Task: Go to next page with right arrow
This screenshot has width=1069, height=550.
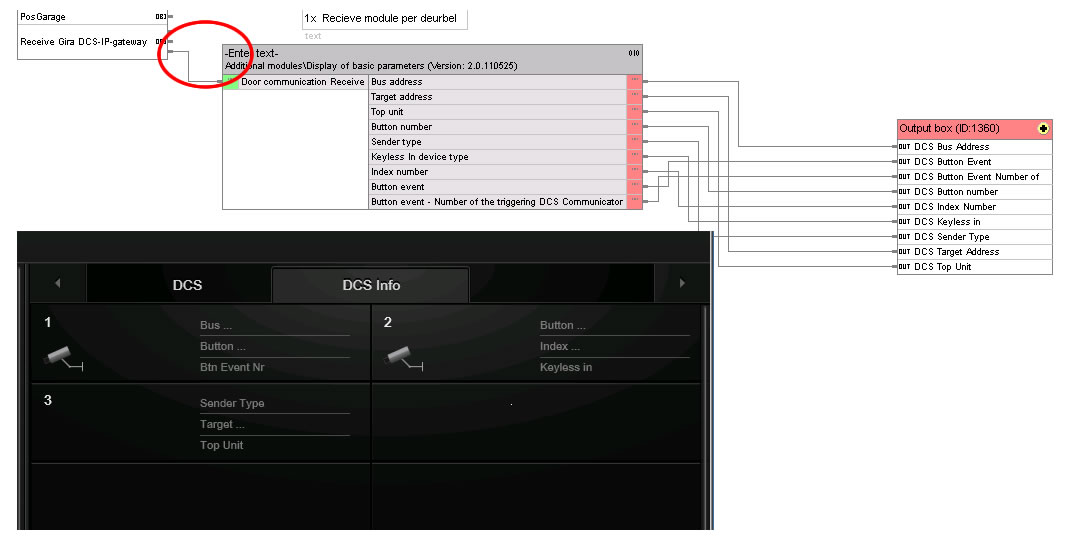Action: pos(683,284)
